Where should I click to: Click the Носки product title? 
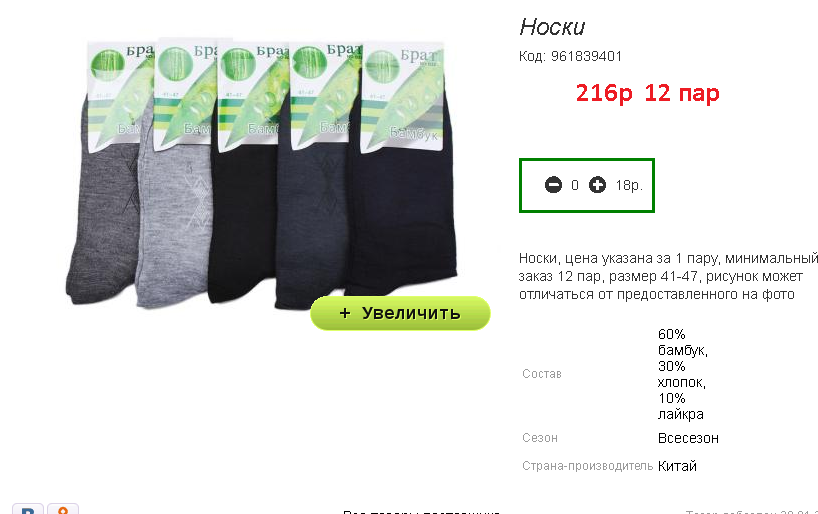click(552, 27)
